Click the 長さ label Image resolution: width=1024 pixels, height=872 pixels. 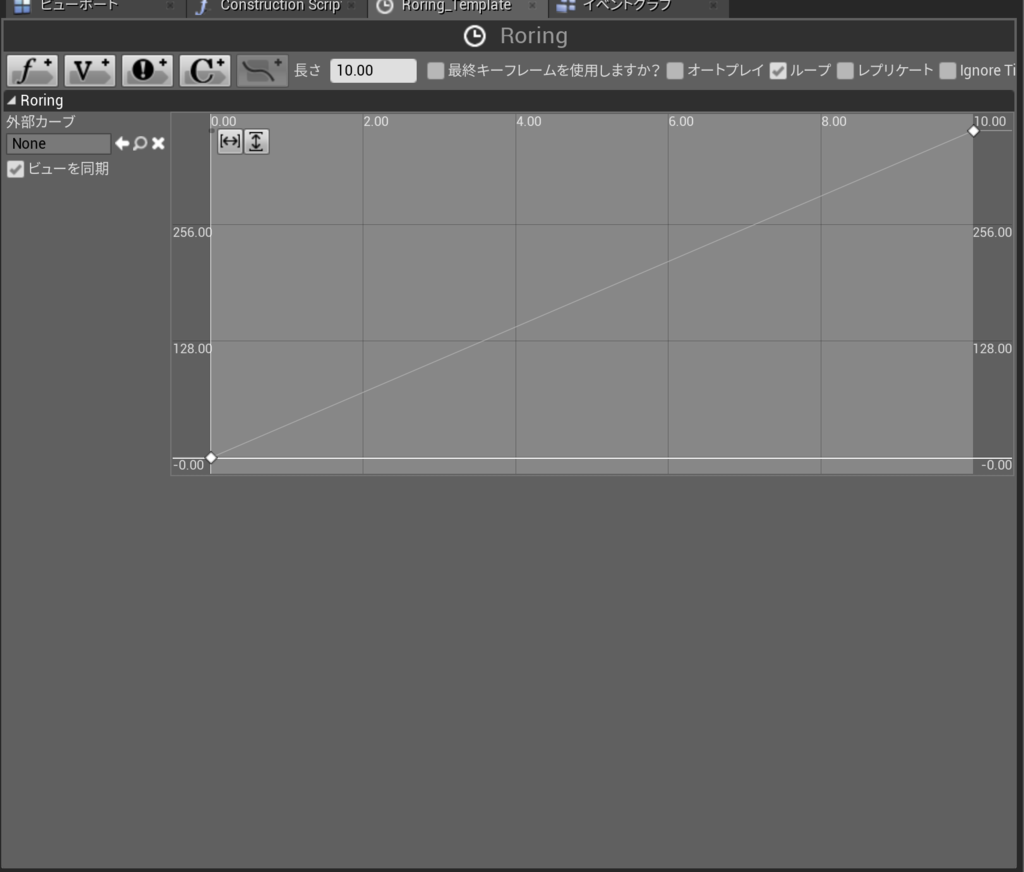[x=307, y=71]
